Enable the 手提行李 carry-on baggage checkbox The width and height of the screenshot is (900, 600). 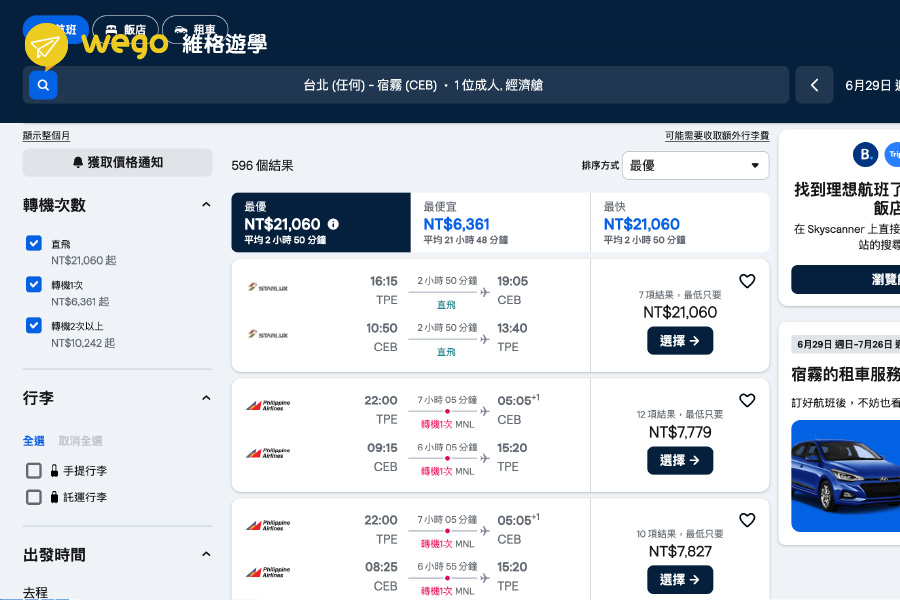pos(34,470)
